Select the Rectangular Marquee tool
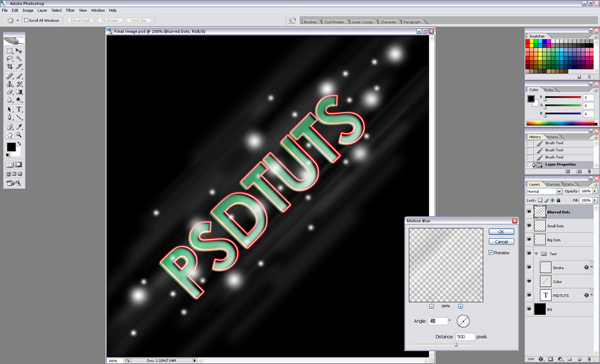The width and height of the screenshot is (600, 364). point(10,51)
